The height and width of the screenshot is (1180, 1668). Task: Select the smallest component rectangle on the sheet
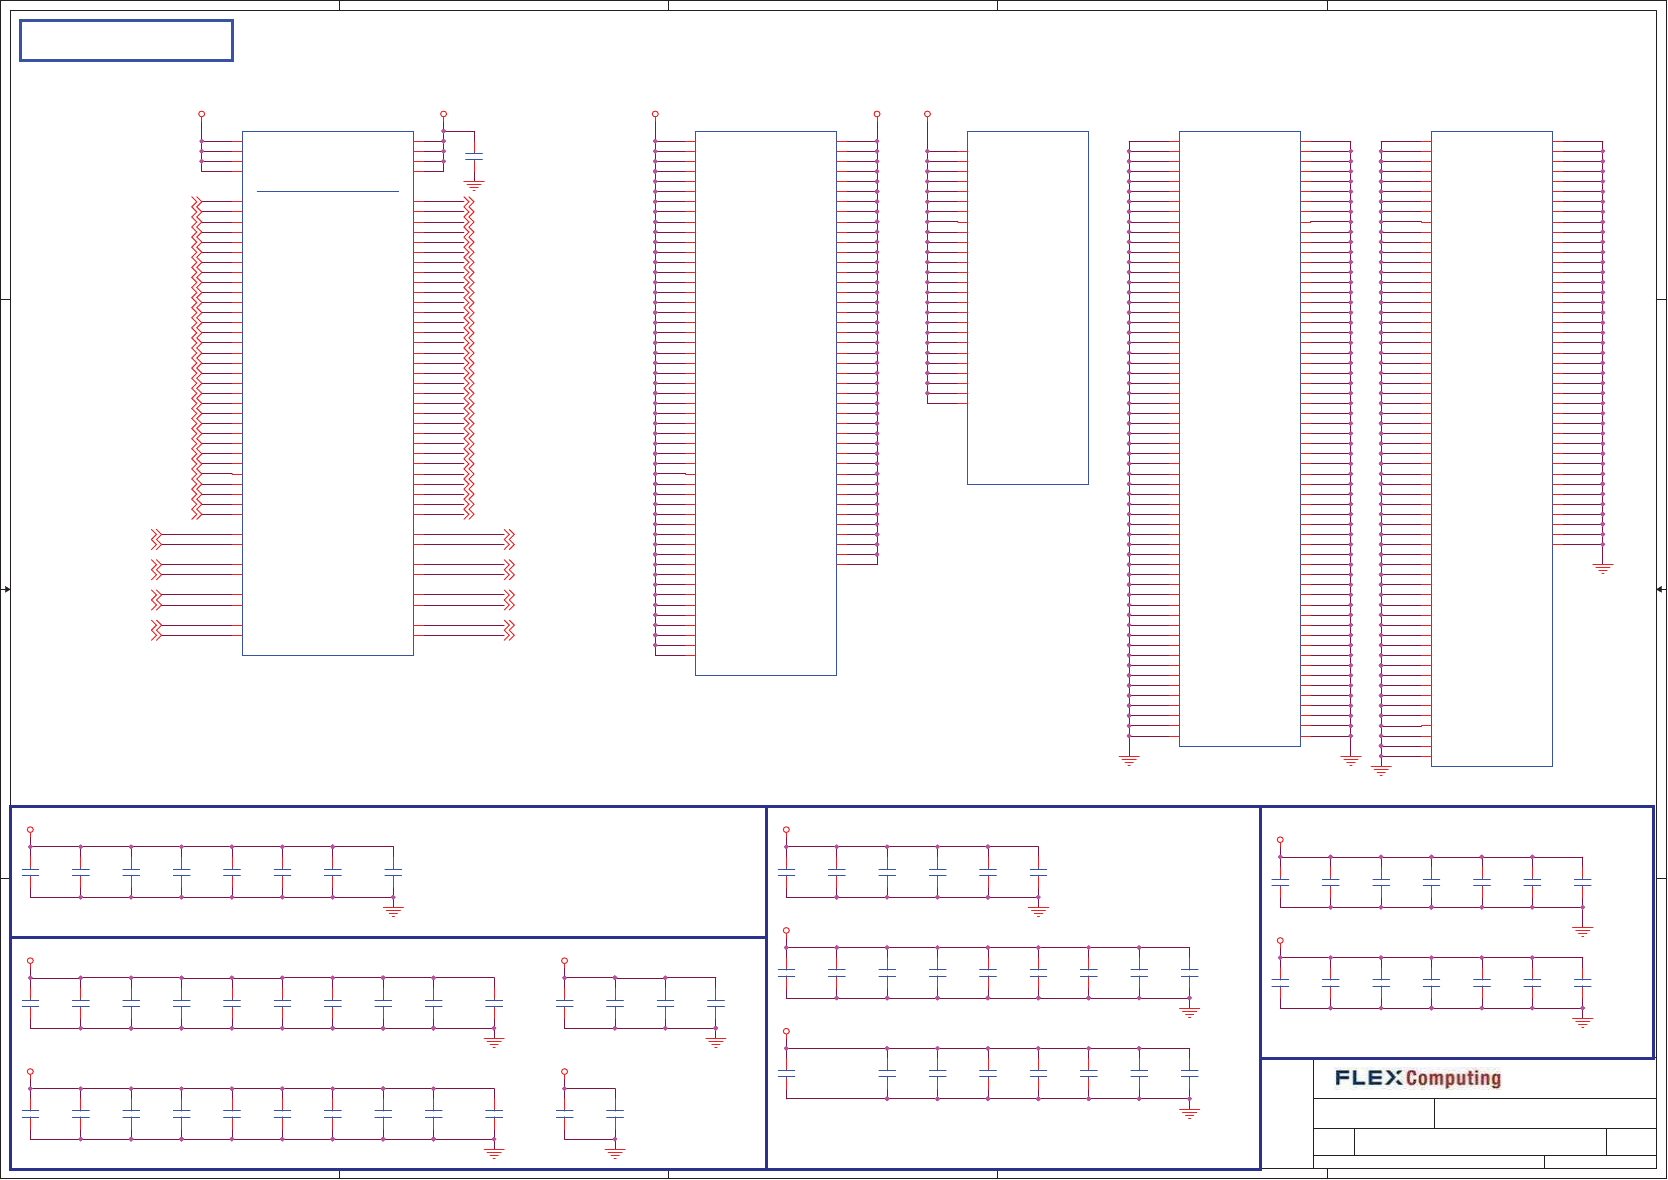click(x=1028, y=308)
